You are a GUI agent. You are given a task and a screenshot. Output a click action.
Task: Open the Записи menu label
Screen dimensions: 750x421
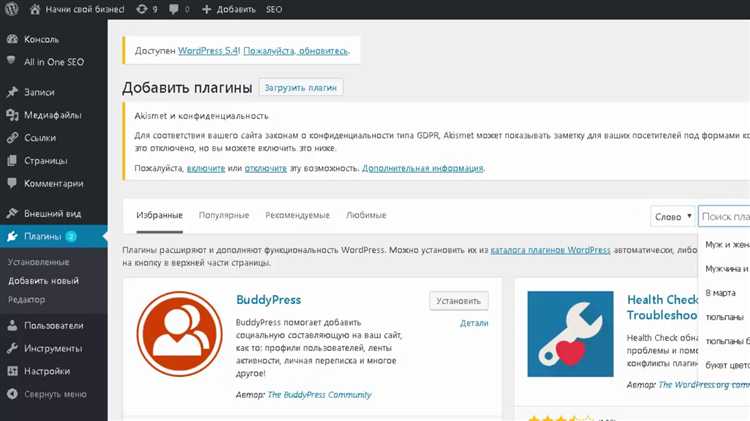click(39, 92)
